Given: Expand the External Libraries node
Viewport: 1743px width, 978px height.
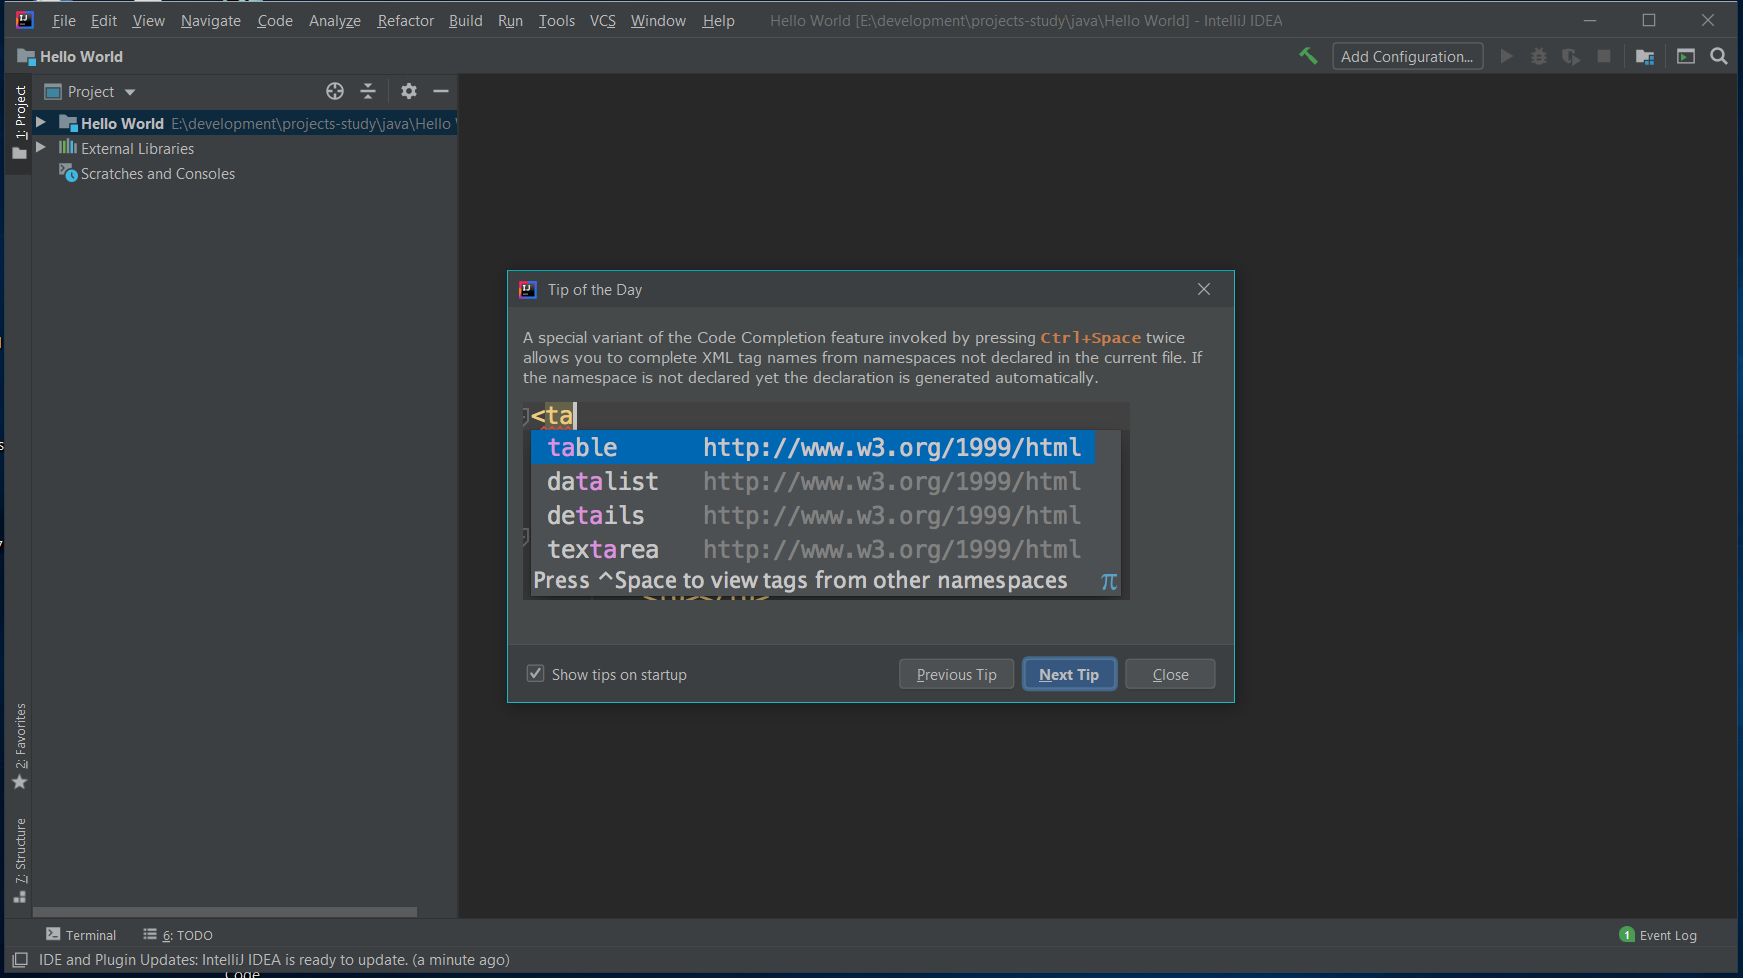Looking at the screenshot, I should (41, 147).
